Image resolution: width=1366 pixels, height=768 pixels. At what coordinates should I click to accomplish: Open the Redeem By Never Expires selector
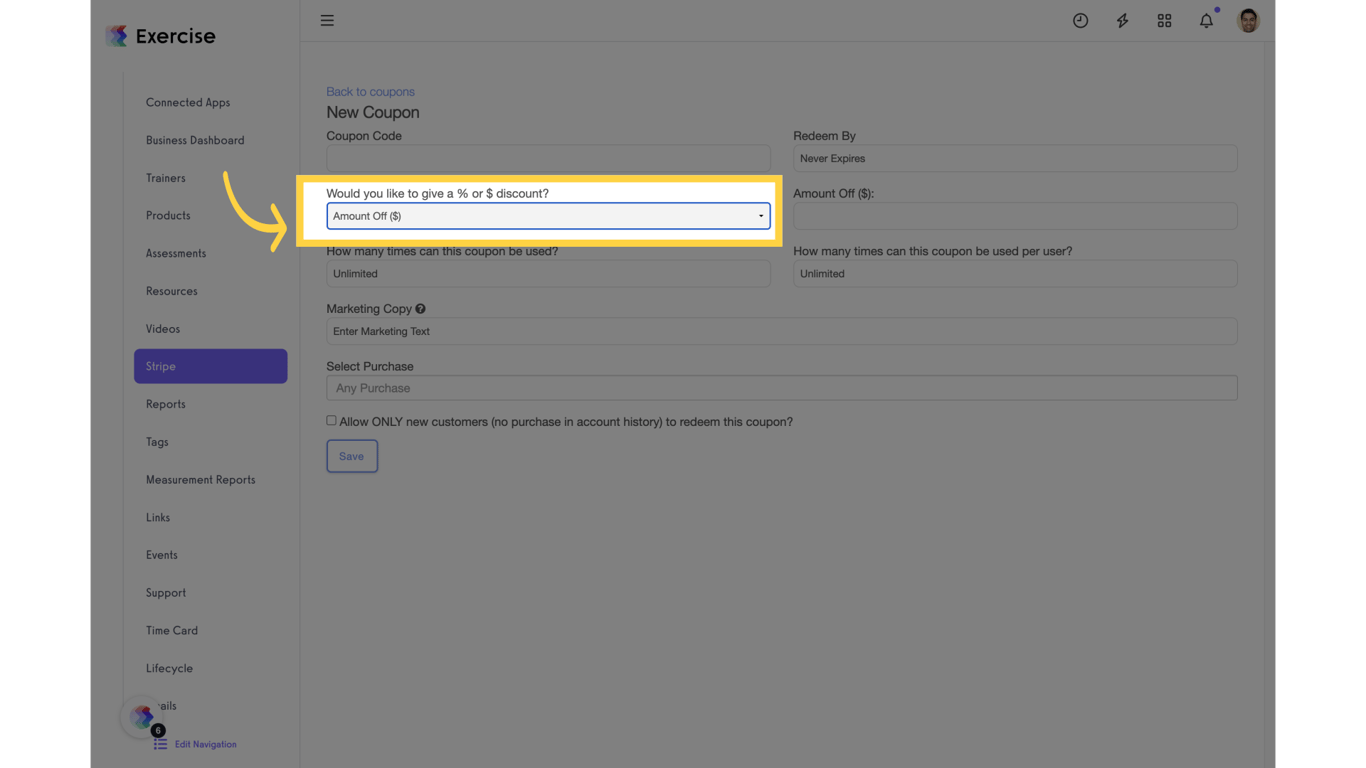tap(1015, 158)
